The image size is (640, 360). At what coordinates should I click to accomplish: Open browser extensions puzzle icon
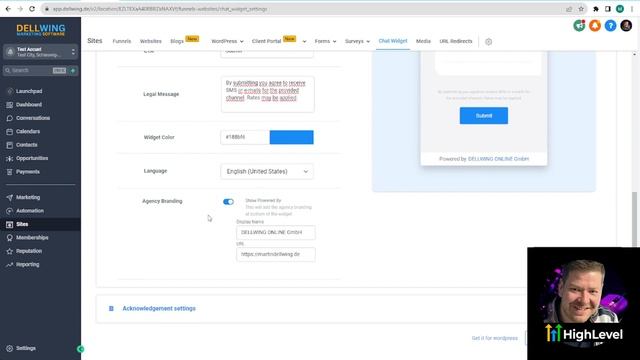[596, 9]
